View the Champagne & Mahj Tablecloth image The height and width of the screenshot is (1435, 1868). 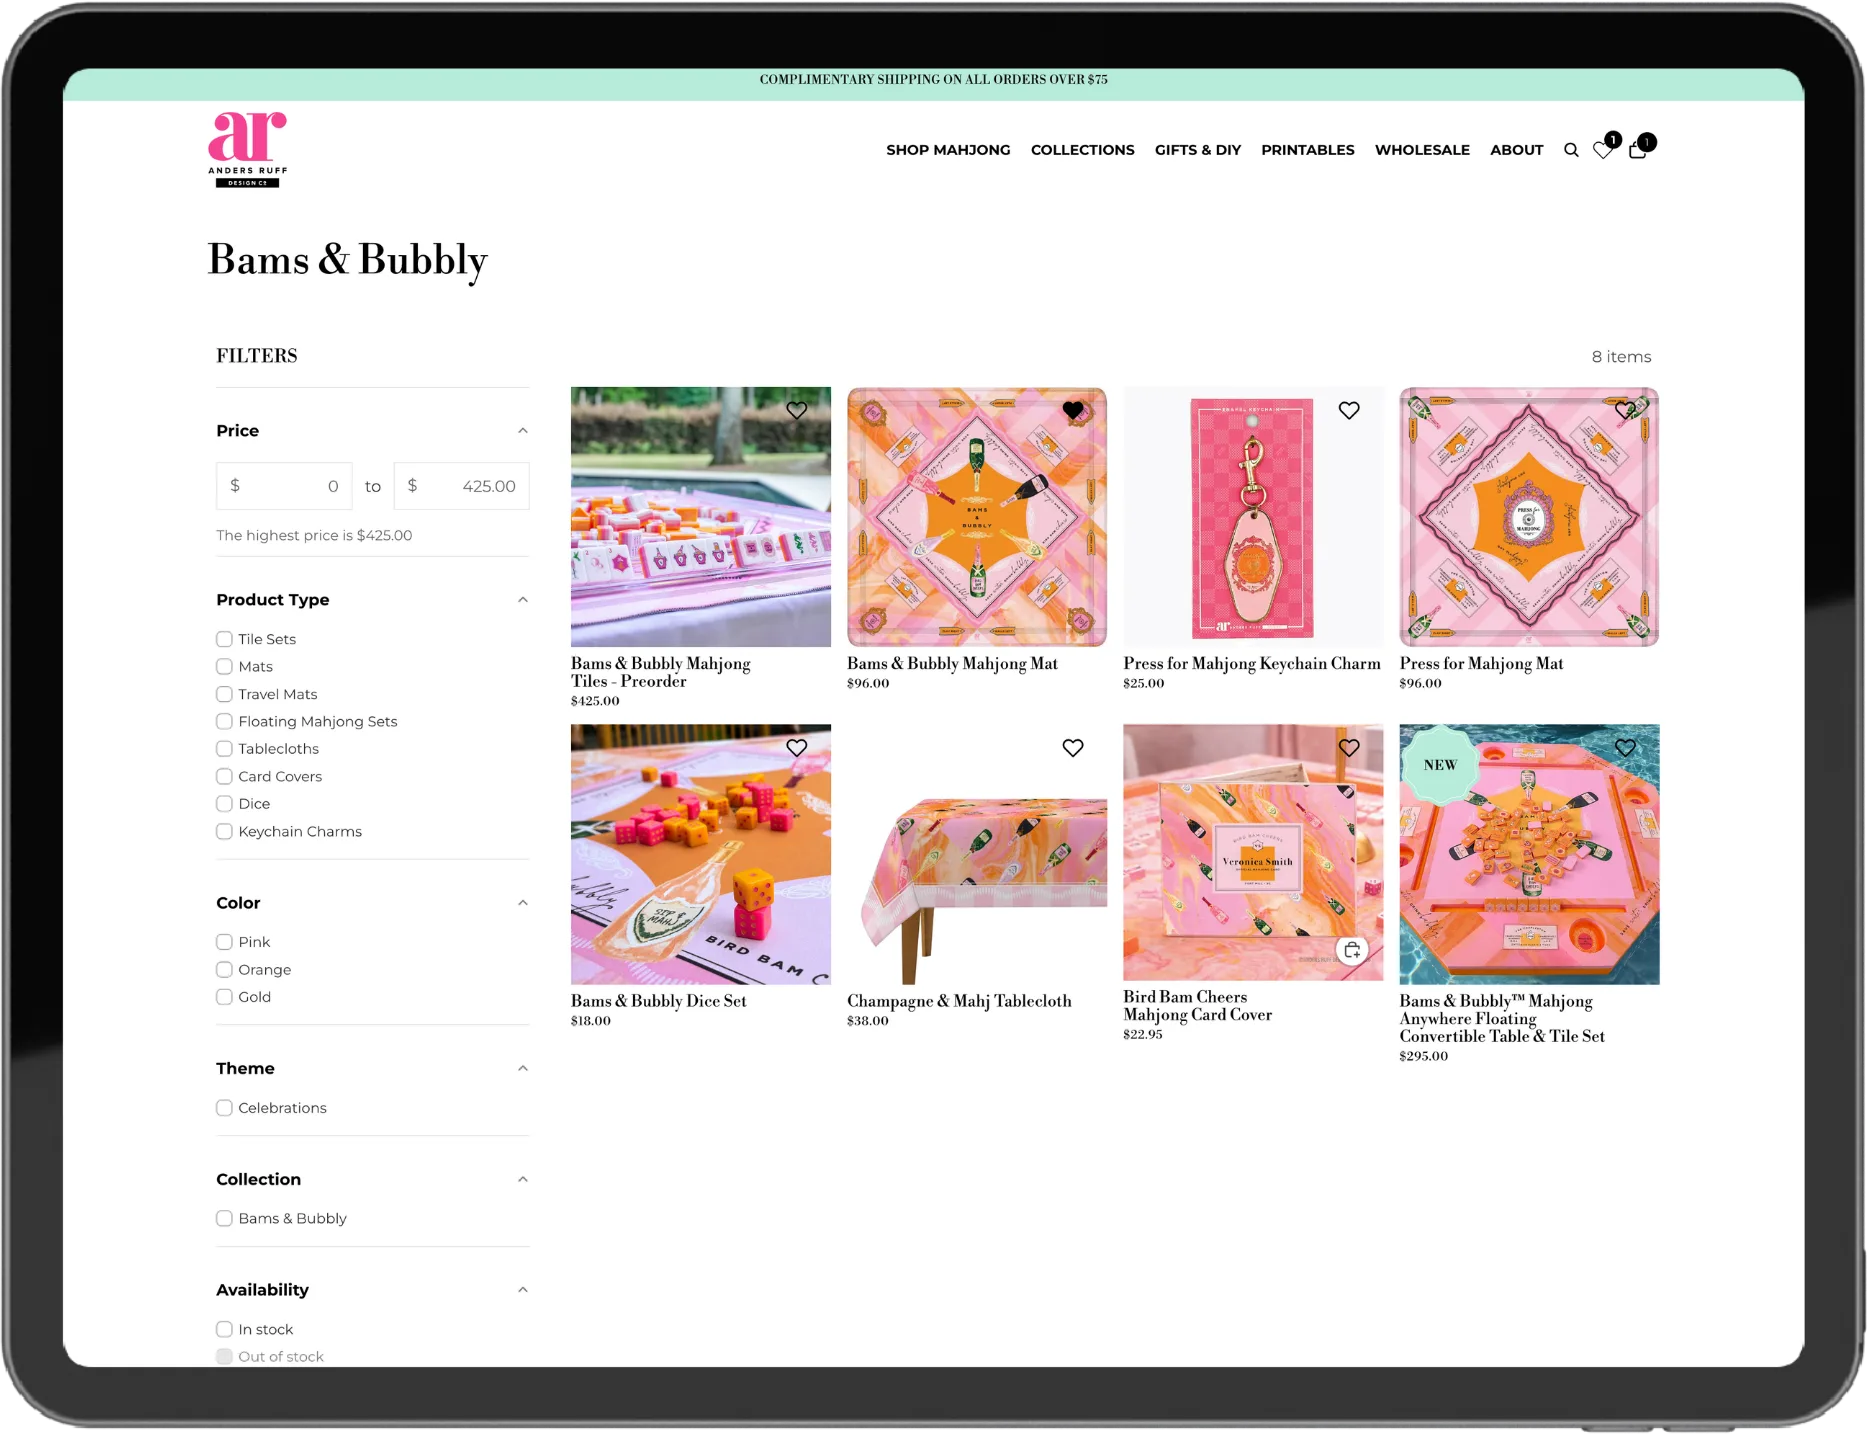(977, 855)
